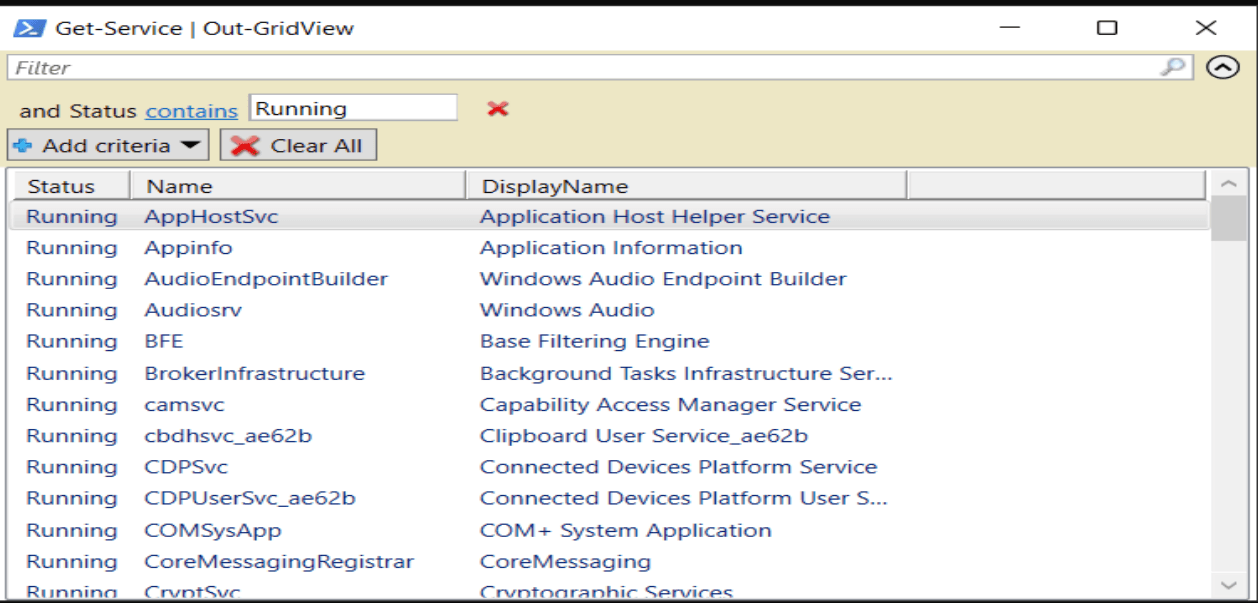The width and height of the screenshot is (1258, 603).
Task: Maximize the Out-GridView window
Action: click(x=1107, y=28)
